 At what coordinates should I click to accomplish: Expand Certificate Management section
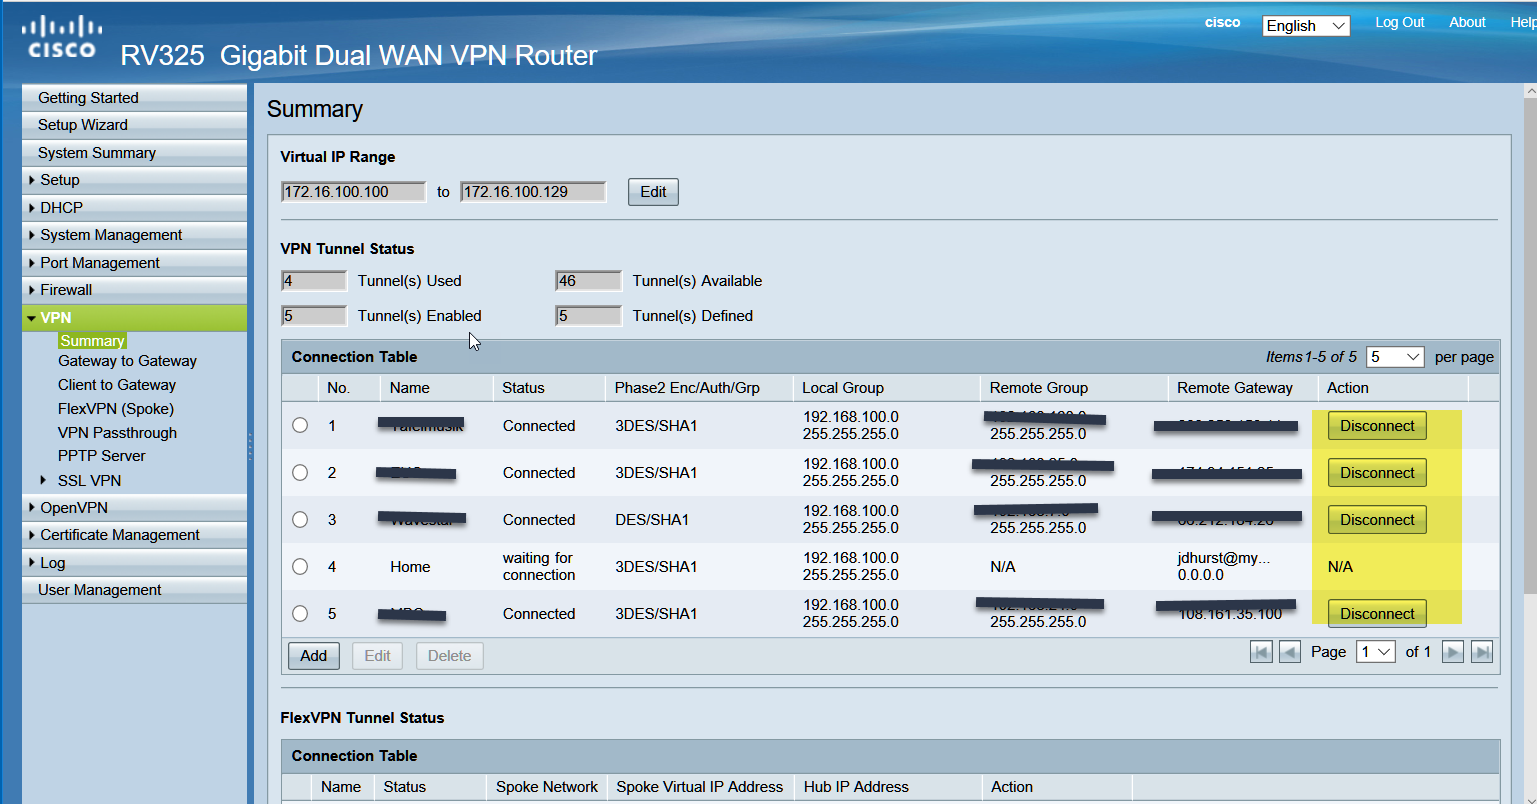(x=134, y=535)
